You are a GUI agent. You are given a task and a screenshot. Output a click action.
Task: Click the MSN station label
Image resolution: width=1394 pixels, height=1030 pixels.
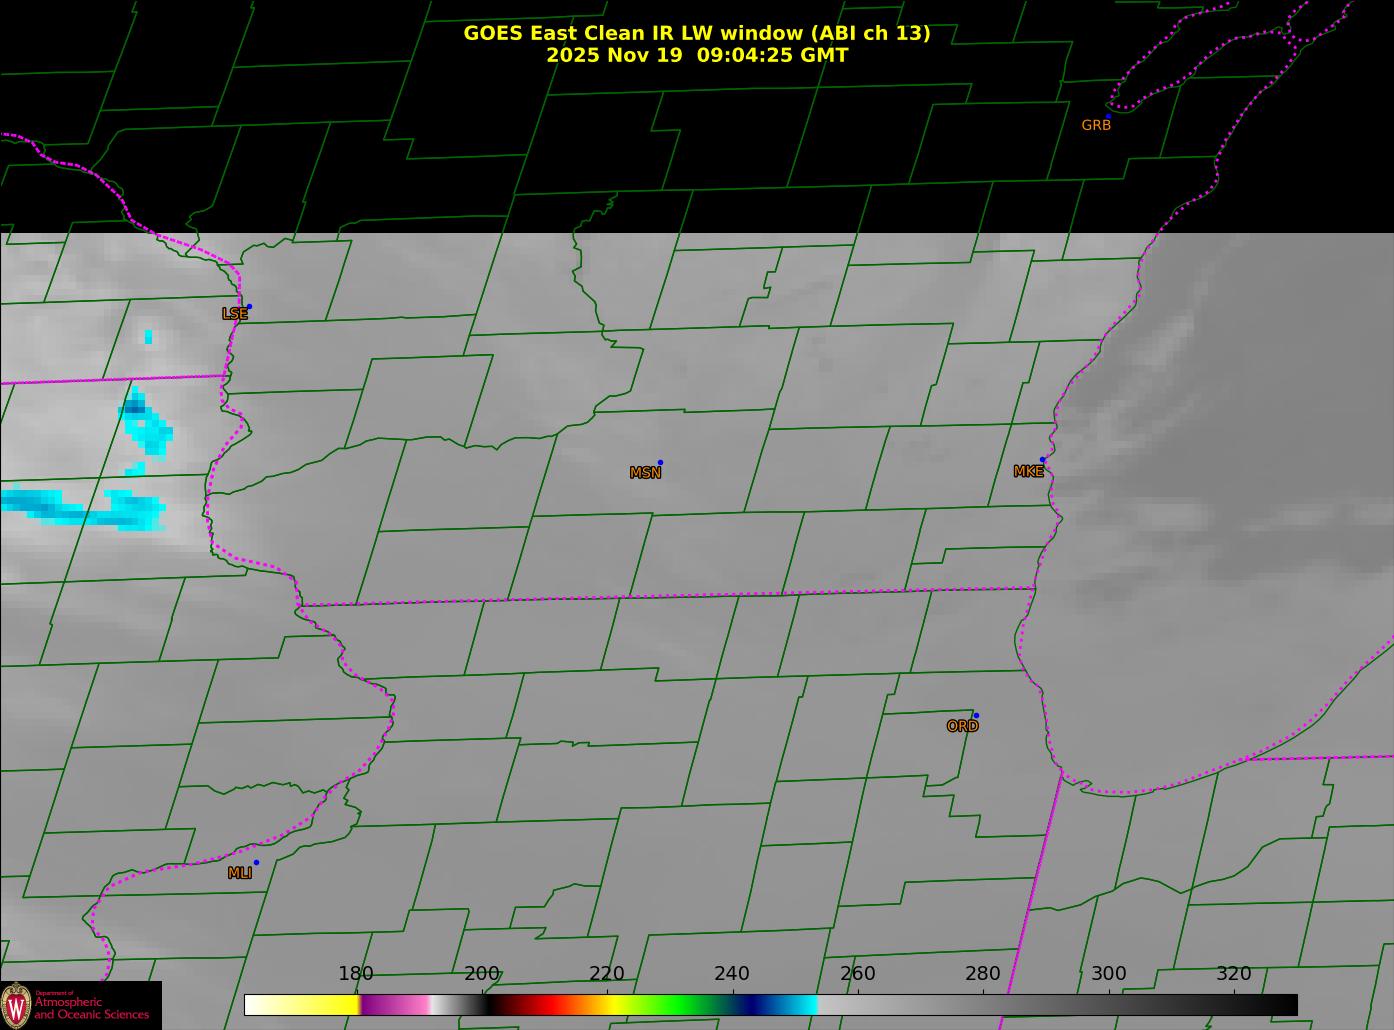(x=645, y=473)
